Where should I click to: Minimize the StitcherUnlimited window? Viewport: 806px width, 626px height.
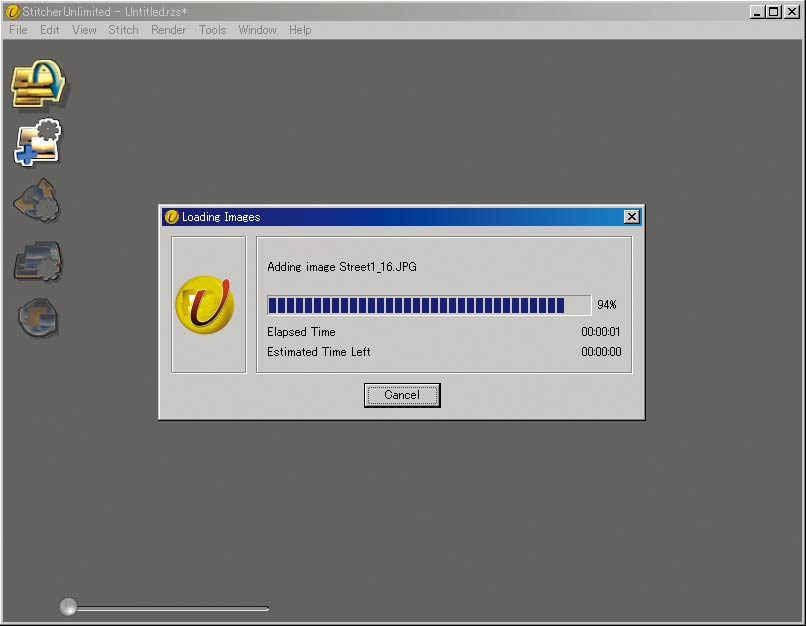tap(756, 11)
